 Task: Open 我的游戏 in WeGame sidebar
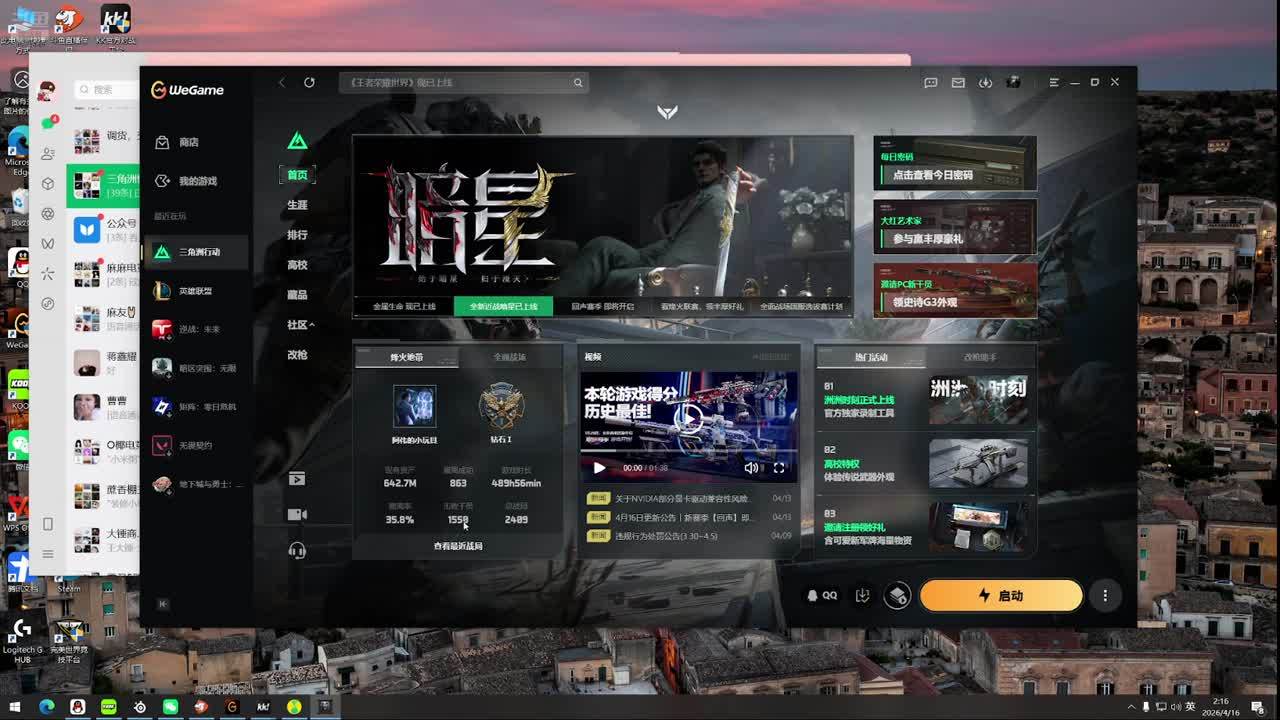click(187, 181)
